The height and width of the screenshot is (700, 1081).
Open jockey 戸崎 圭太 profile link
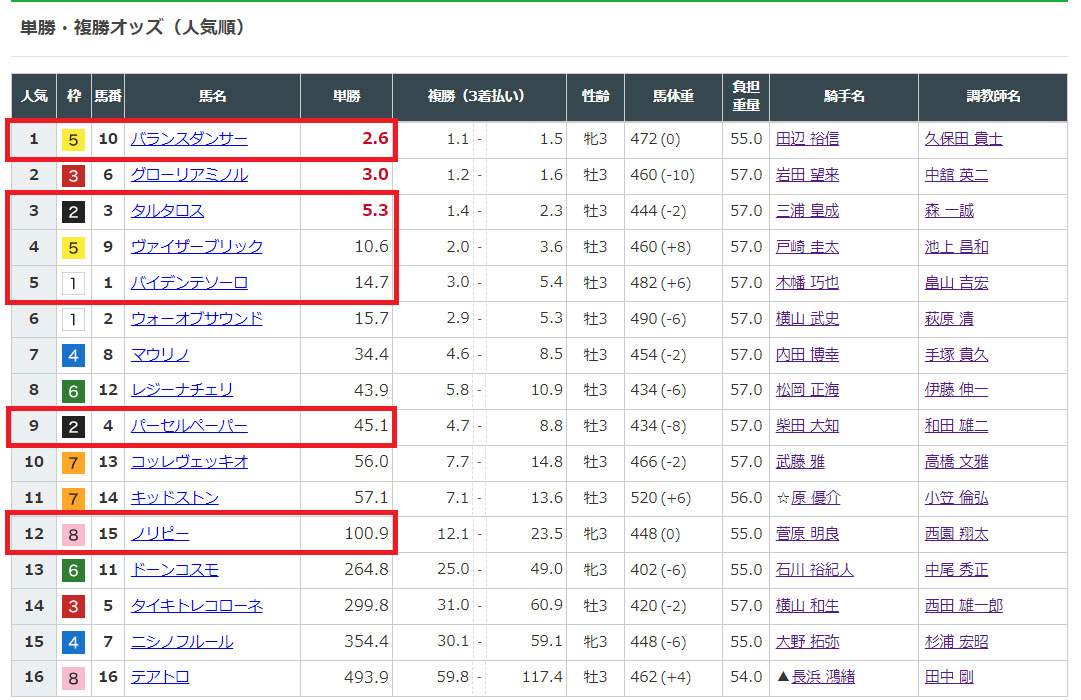[x=807, y=247]
